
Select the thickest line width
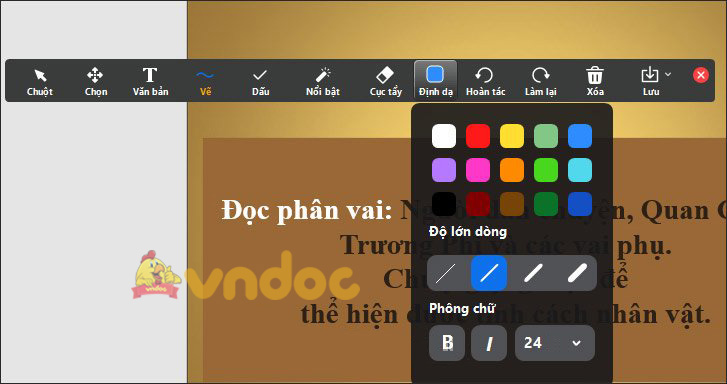(576, 273)
